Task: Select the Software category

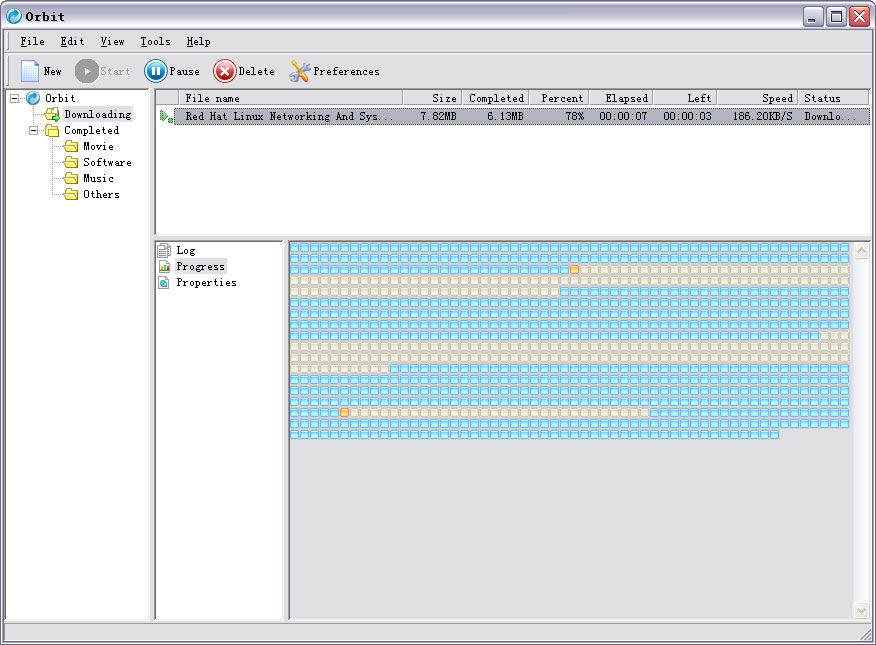Action: coord(107,163)
